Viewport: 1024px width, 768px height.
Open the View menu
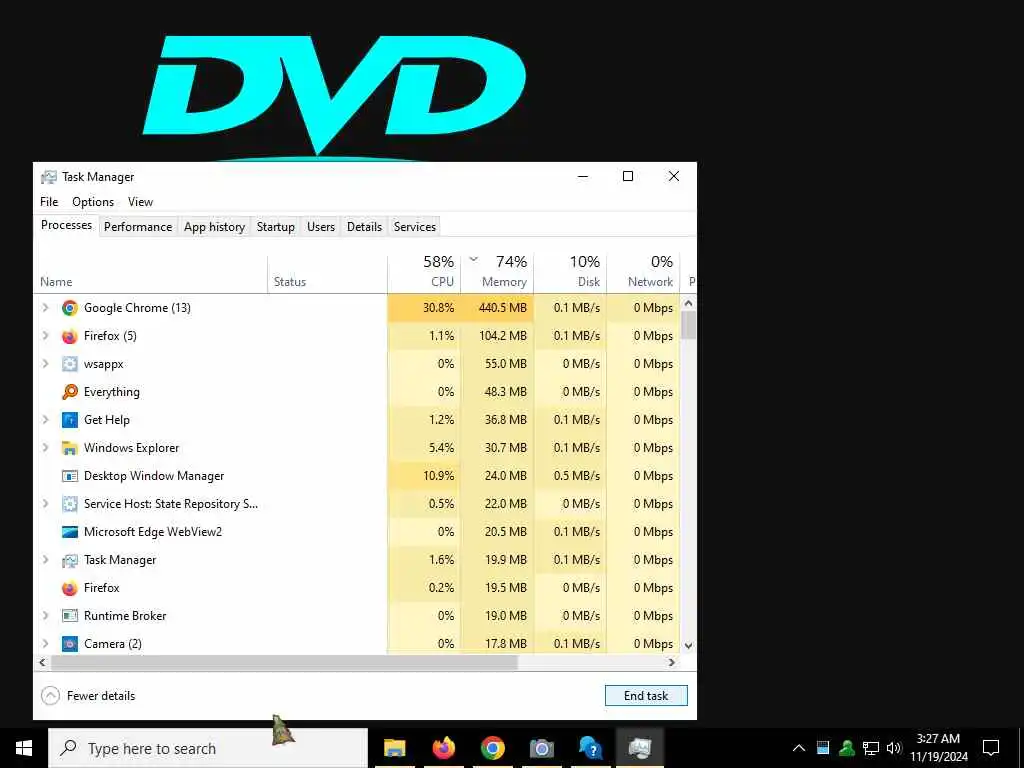140,202
